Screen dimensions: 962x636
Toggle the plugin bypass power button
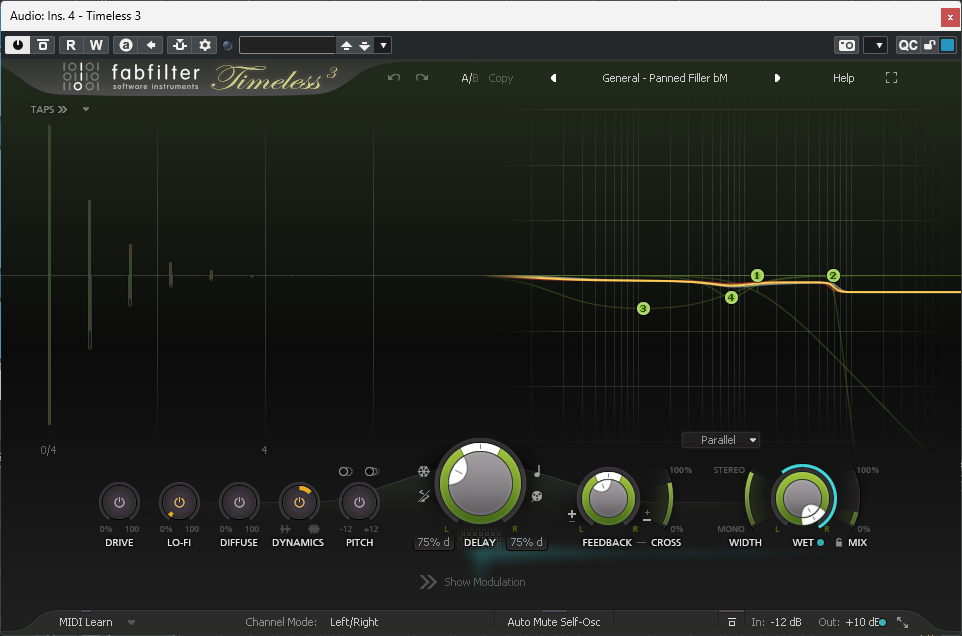click(18, 45)
